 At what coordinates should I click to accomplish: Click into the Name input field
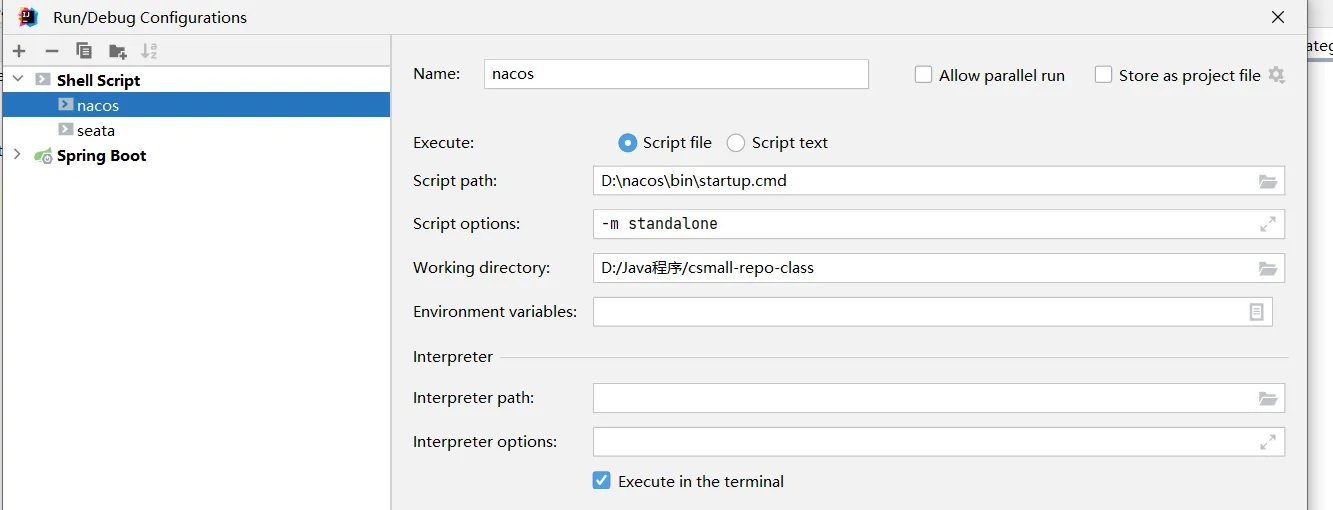coord(676,74)
